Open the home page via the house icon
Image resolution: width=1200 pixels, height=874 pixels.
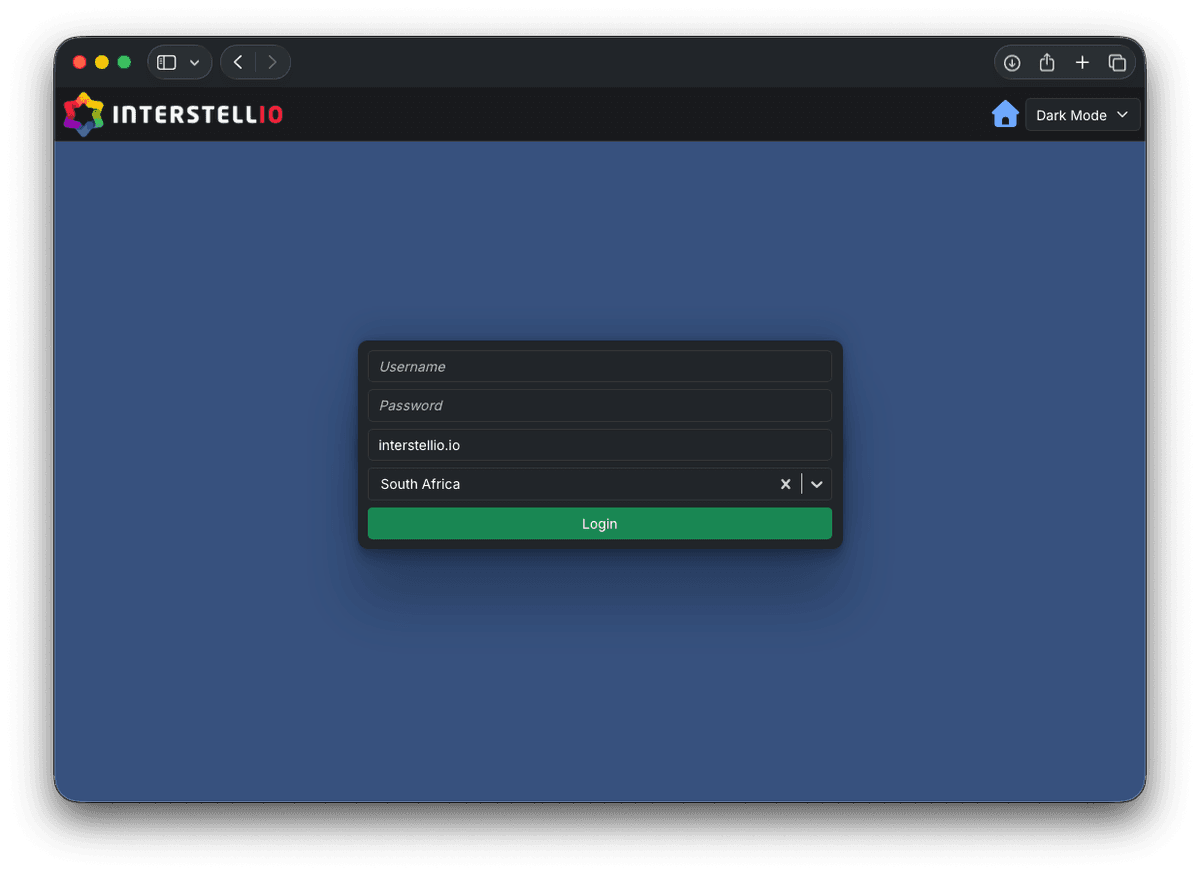[x=1005, y=114]
